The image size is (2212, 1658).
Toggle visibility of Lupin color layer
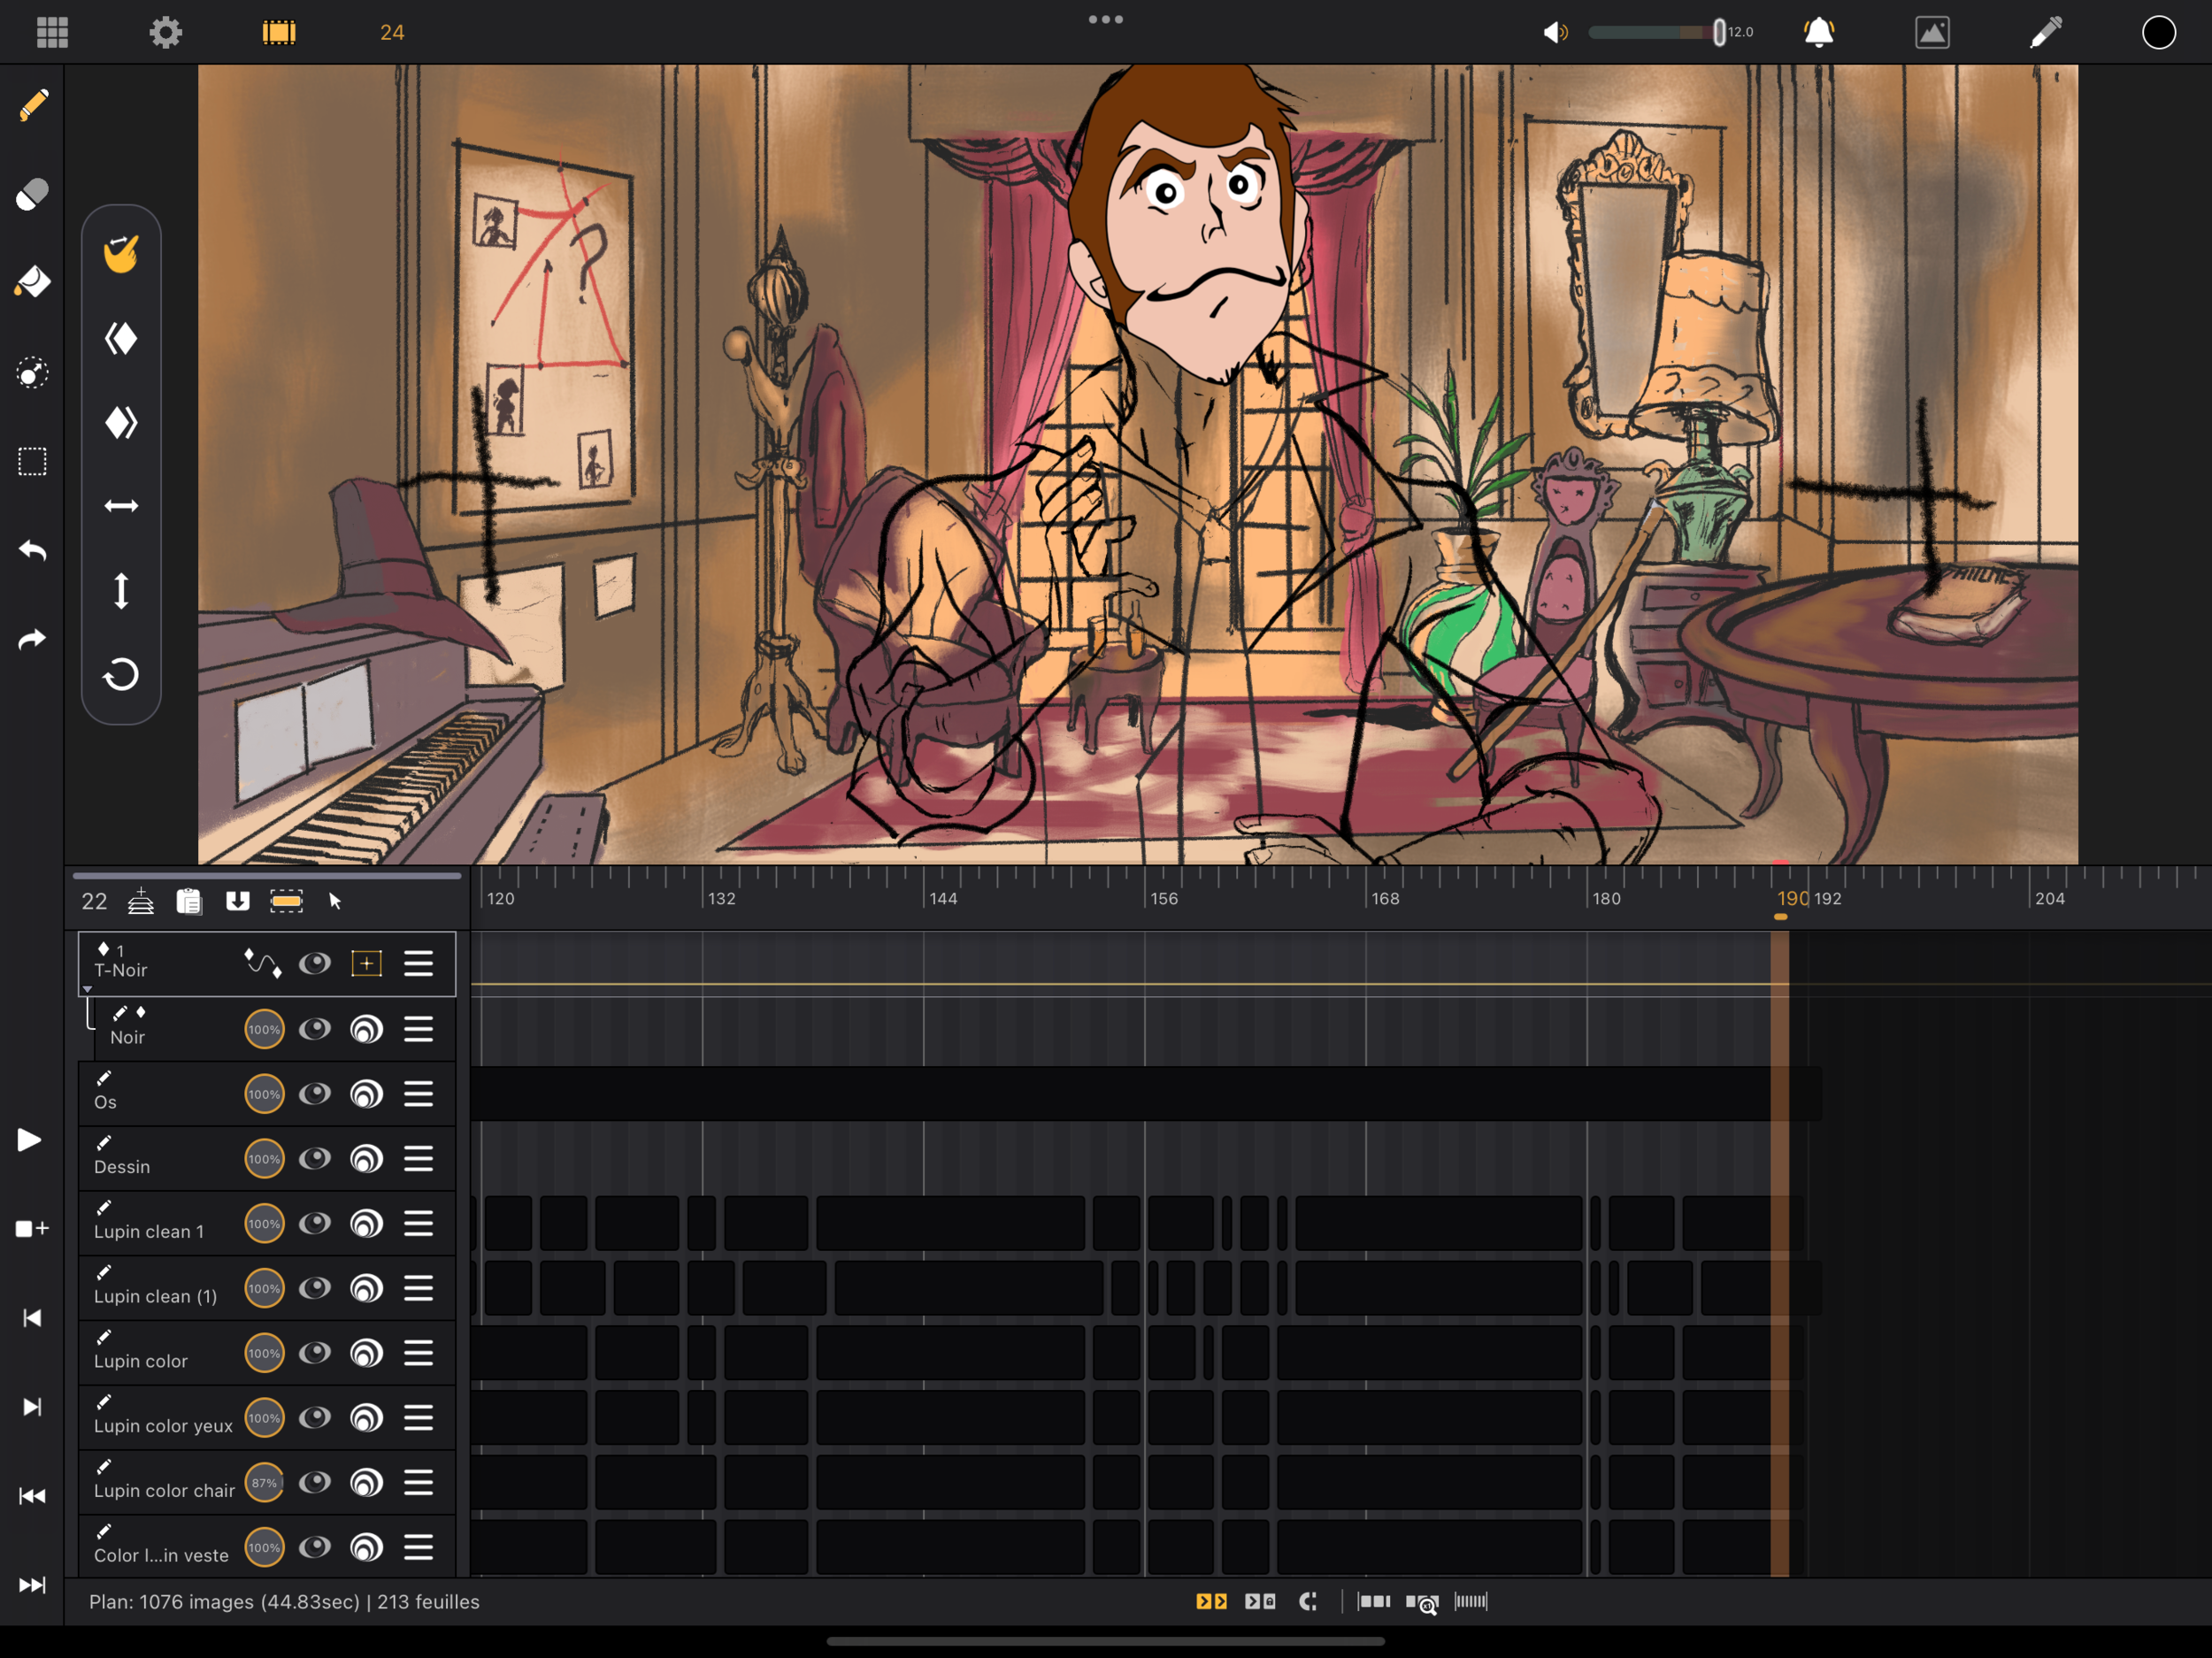point(315,1353)
